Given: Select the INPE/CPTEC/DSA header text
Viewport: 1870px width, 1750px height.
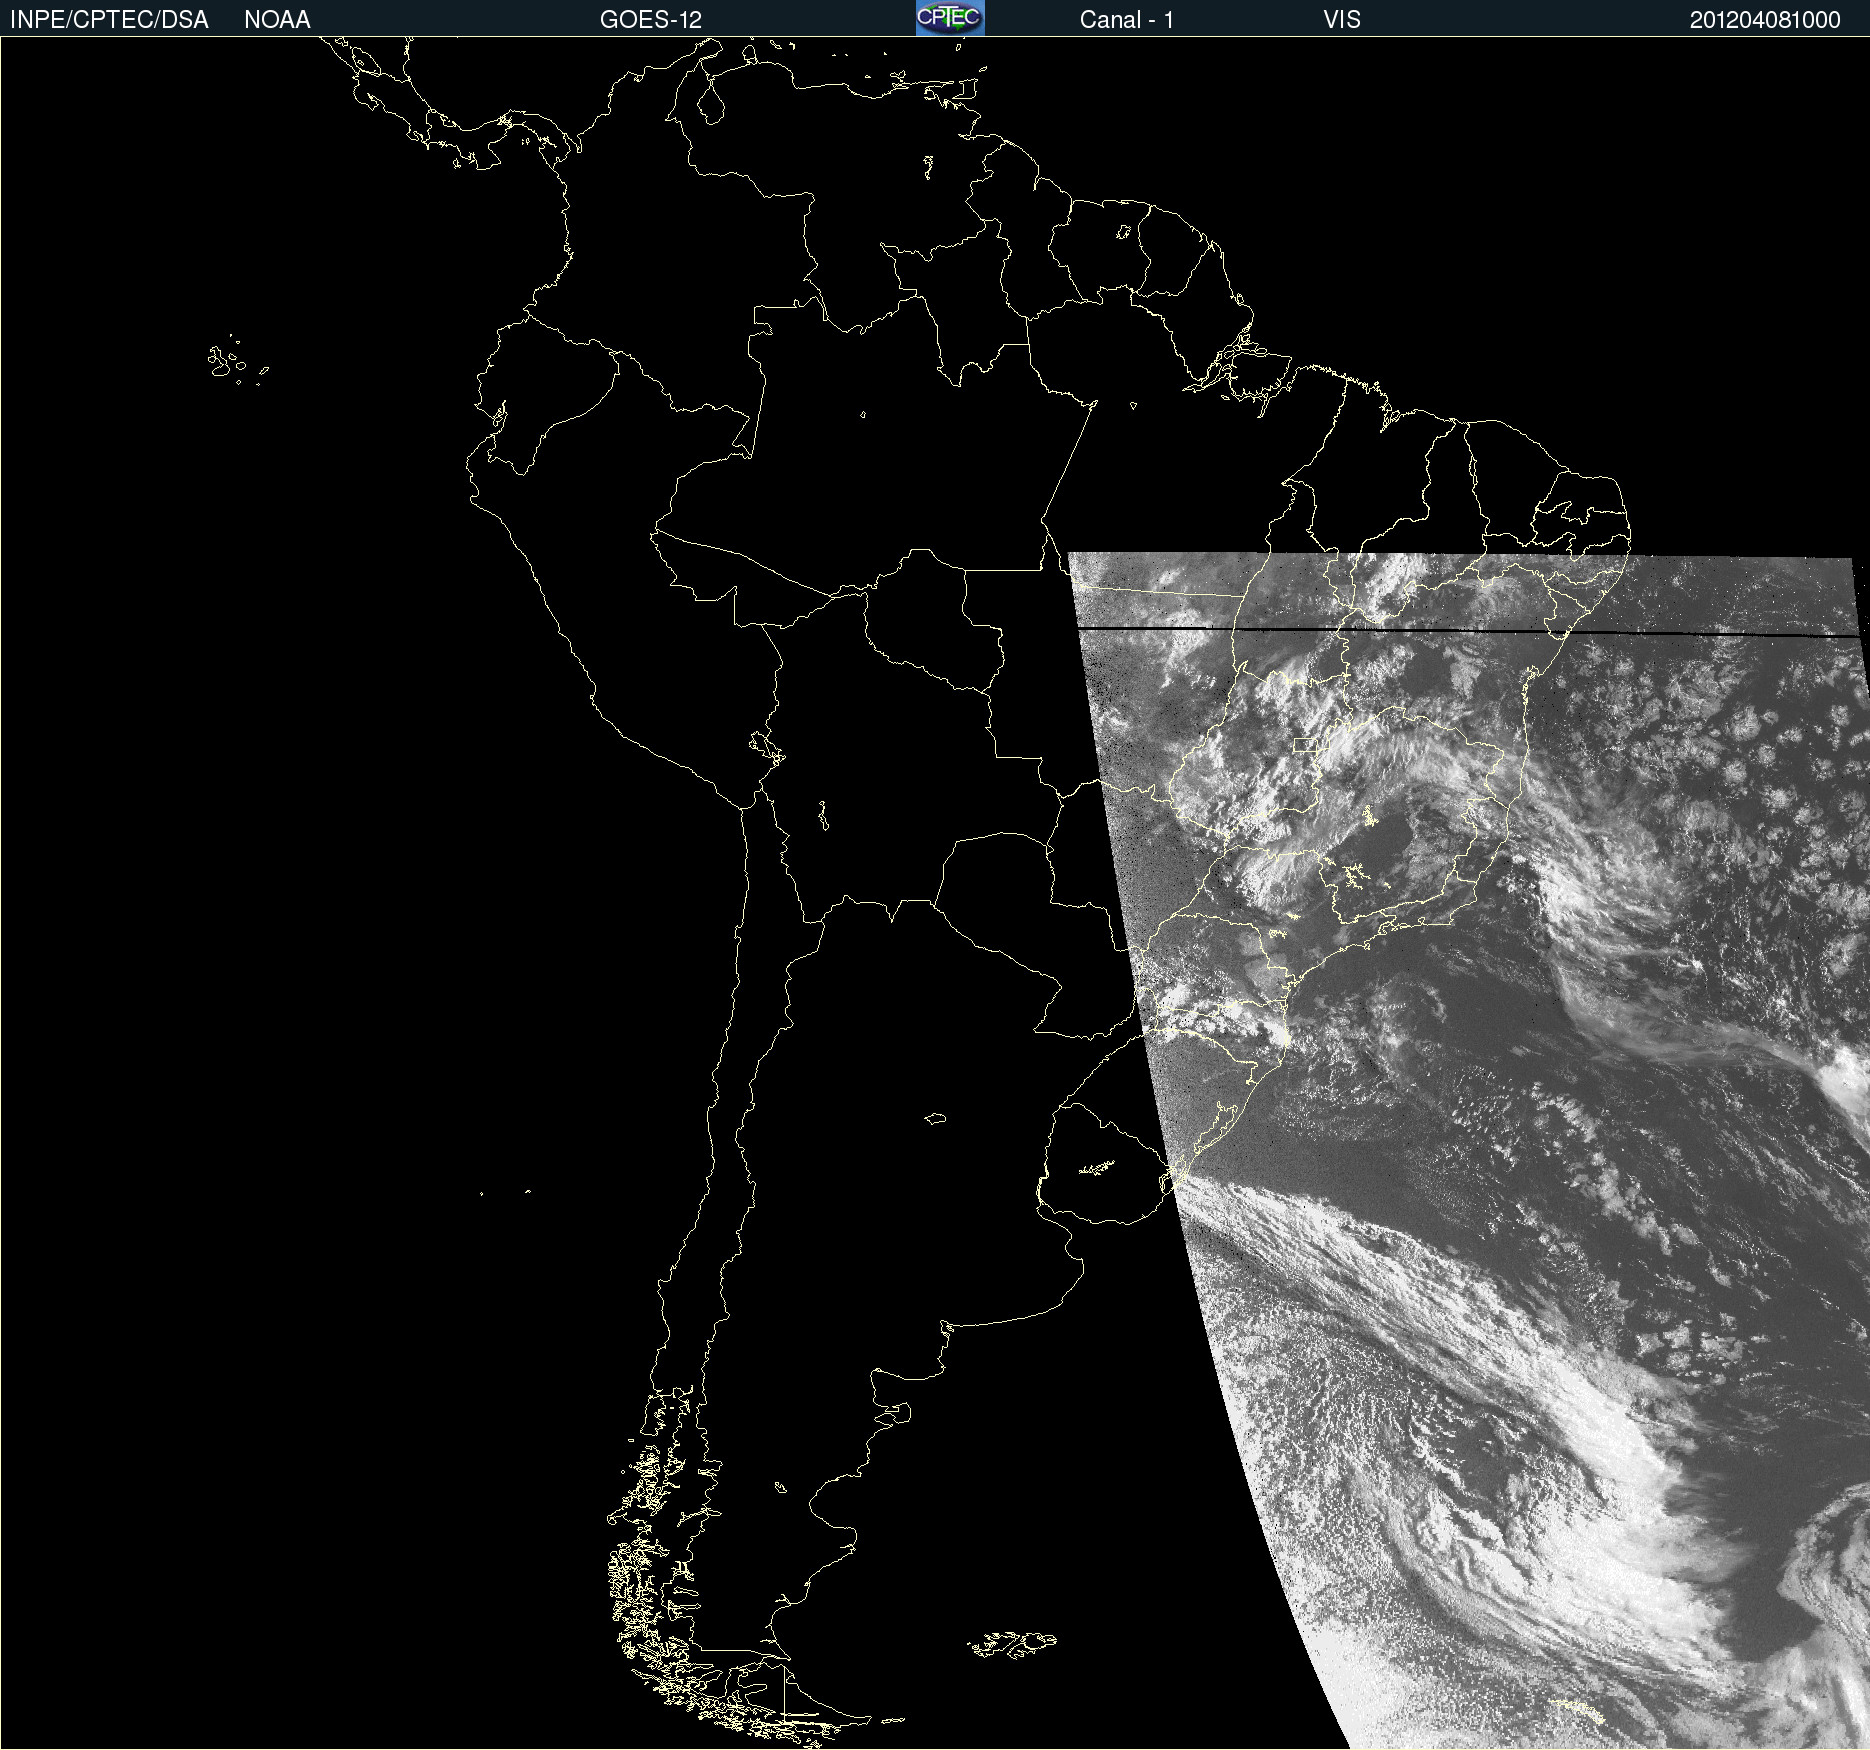Looking at the screenshot, I should click(x=109, y=20).
